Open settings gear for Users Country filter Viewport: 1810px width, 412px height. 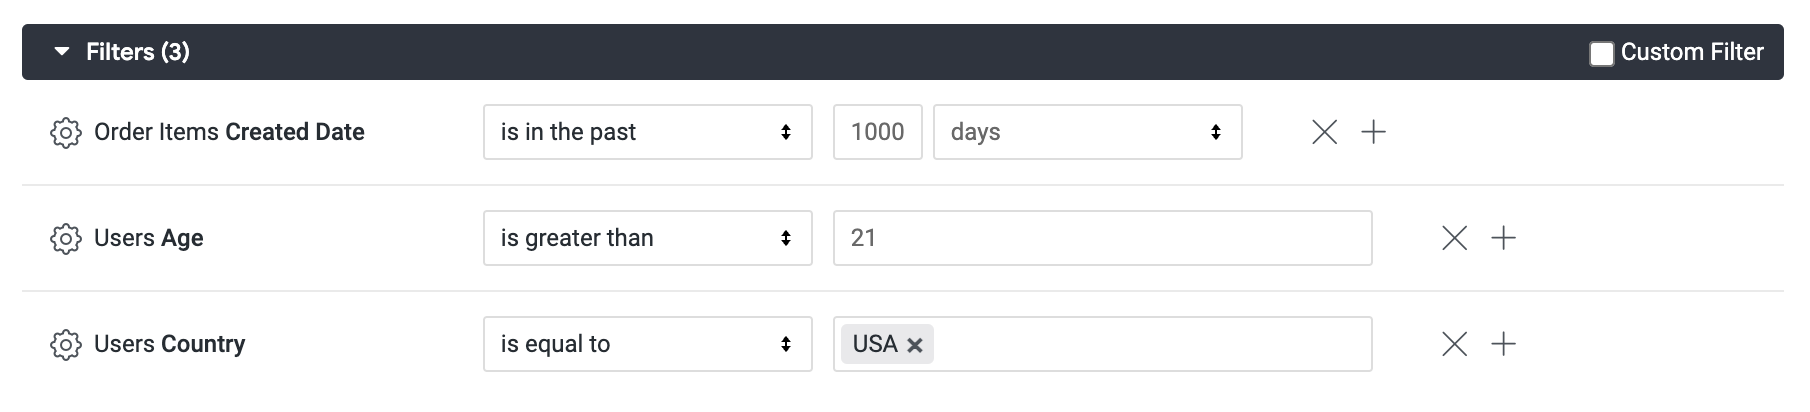click(65, 344)
